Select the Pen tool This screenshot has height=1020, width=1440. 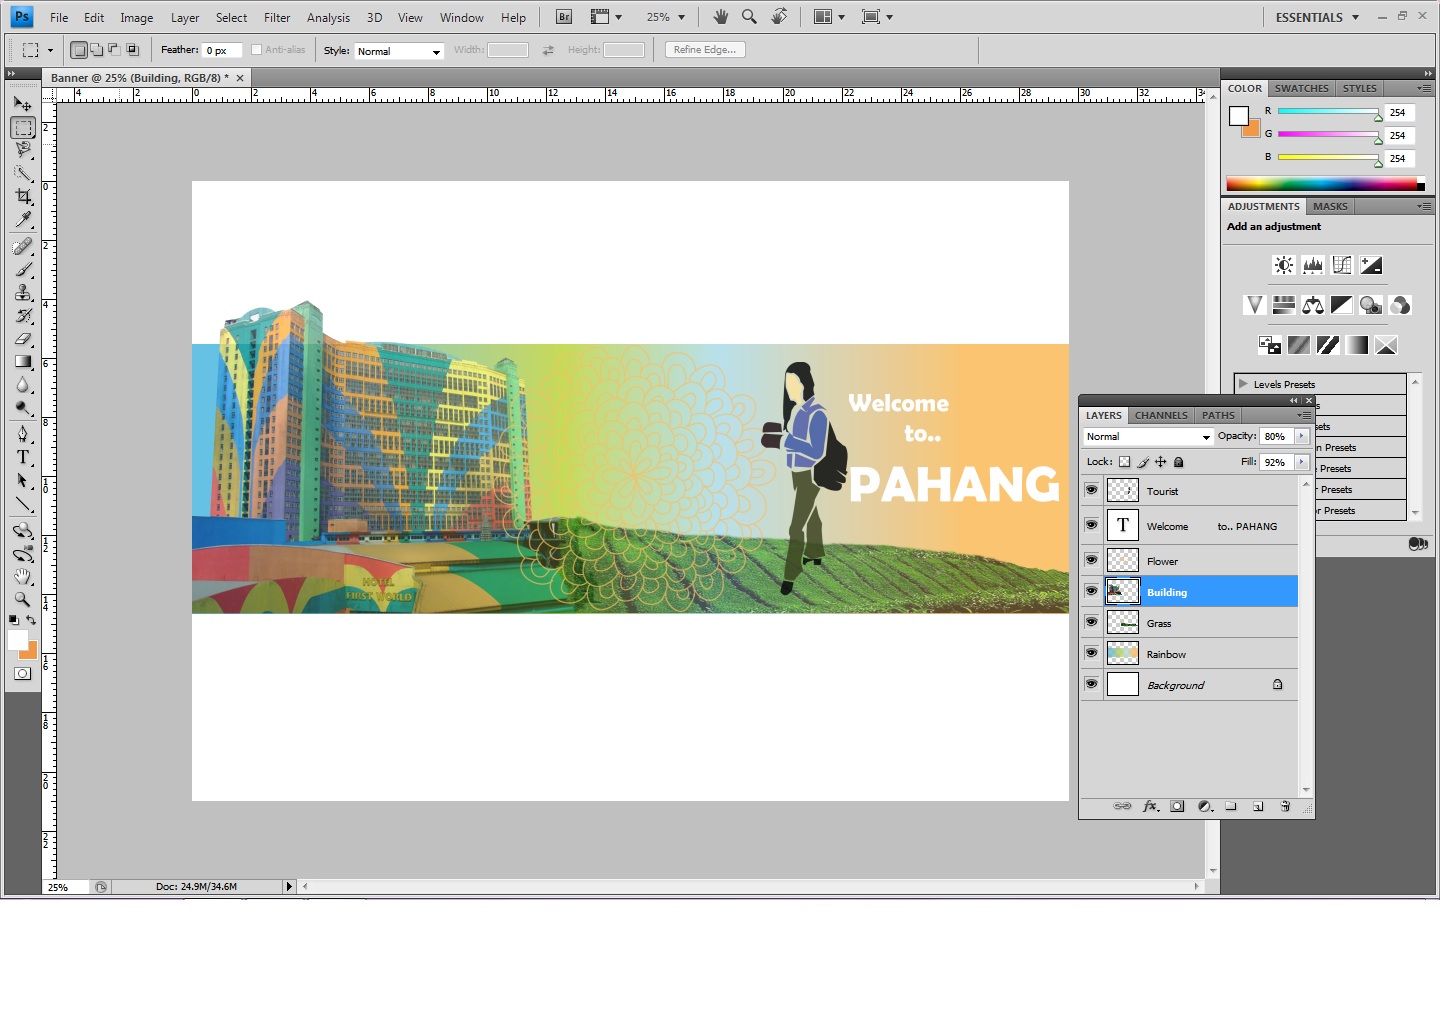point(23,434)
